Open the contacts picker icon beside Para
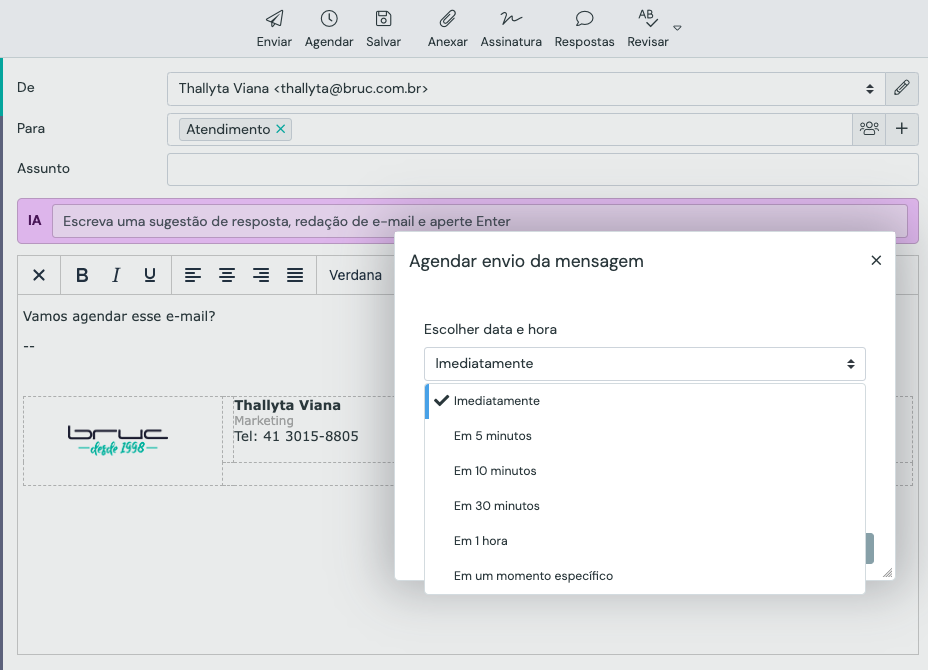Image resolution: width=928 pixels, height=670 pixels. tap(869, 128)
